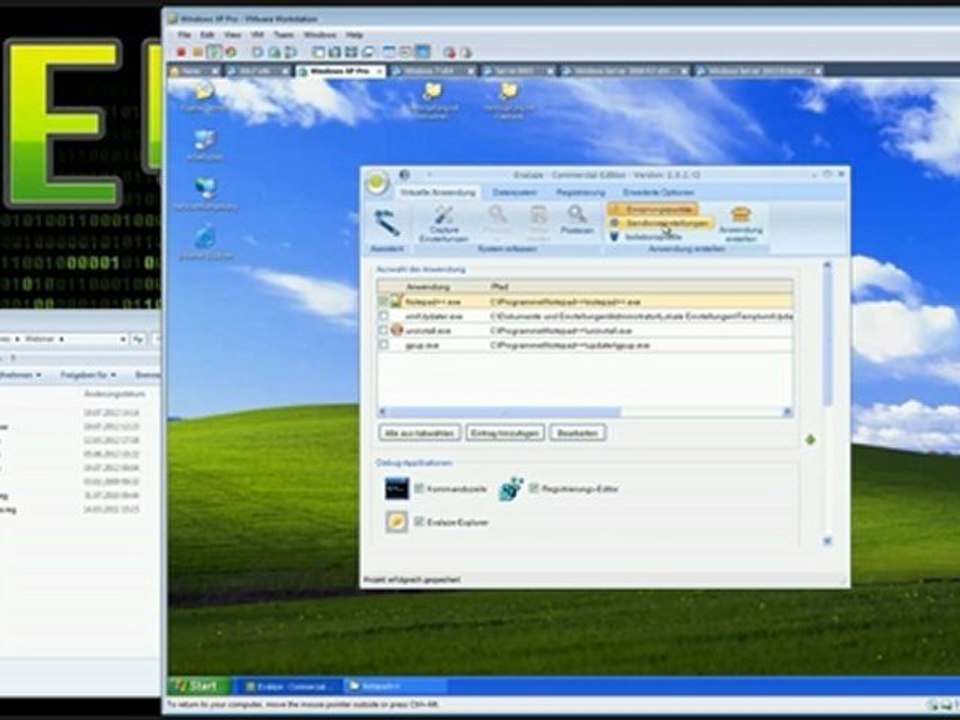
Task: Switch to Dateisystem ribbon tab
Action: 514,192
